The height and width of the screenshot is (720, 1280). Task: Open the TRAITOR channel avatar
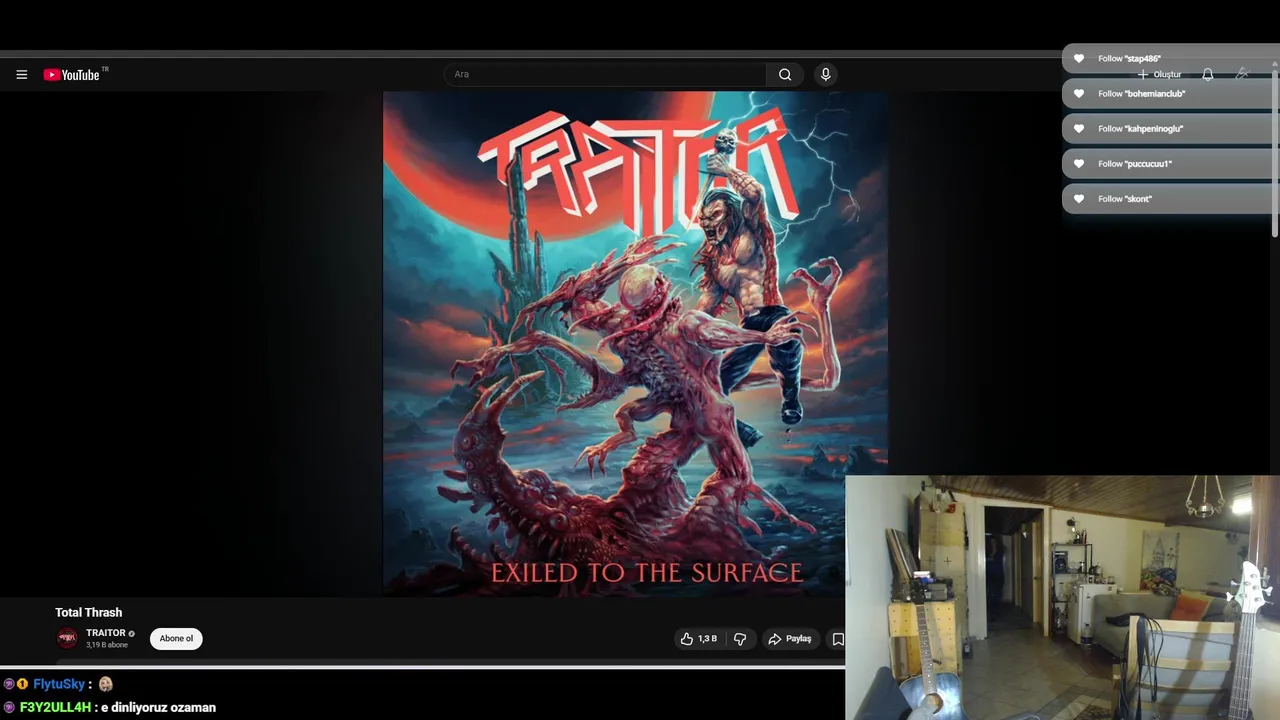click(x=67, y=638)
